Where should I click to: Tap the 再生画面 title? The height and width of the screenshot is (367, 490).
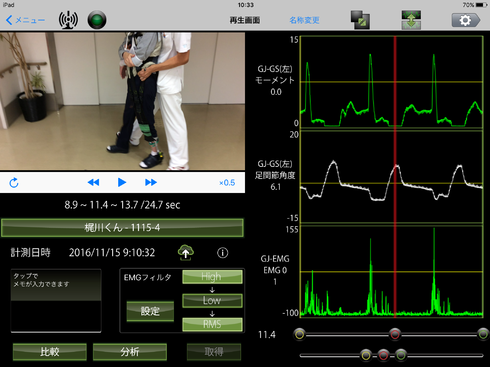[245, 20]
